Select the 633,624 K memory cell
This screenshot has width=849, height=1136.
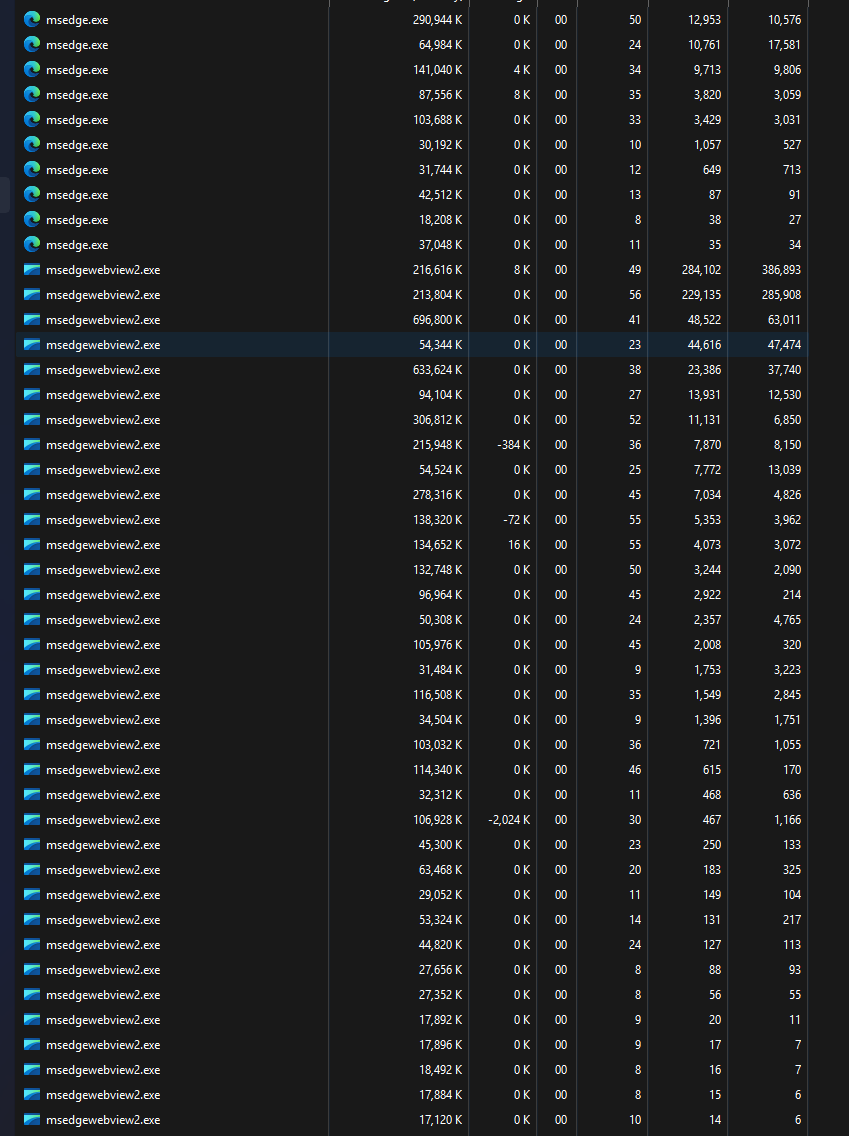point(437,369)
